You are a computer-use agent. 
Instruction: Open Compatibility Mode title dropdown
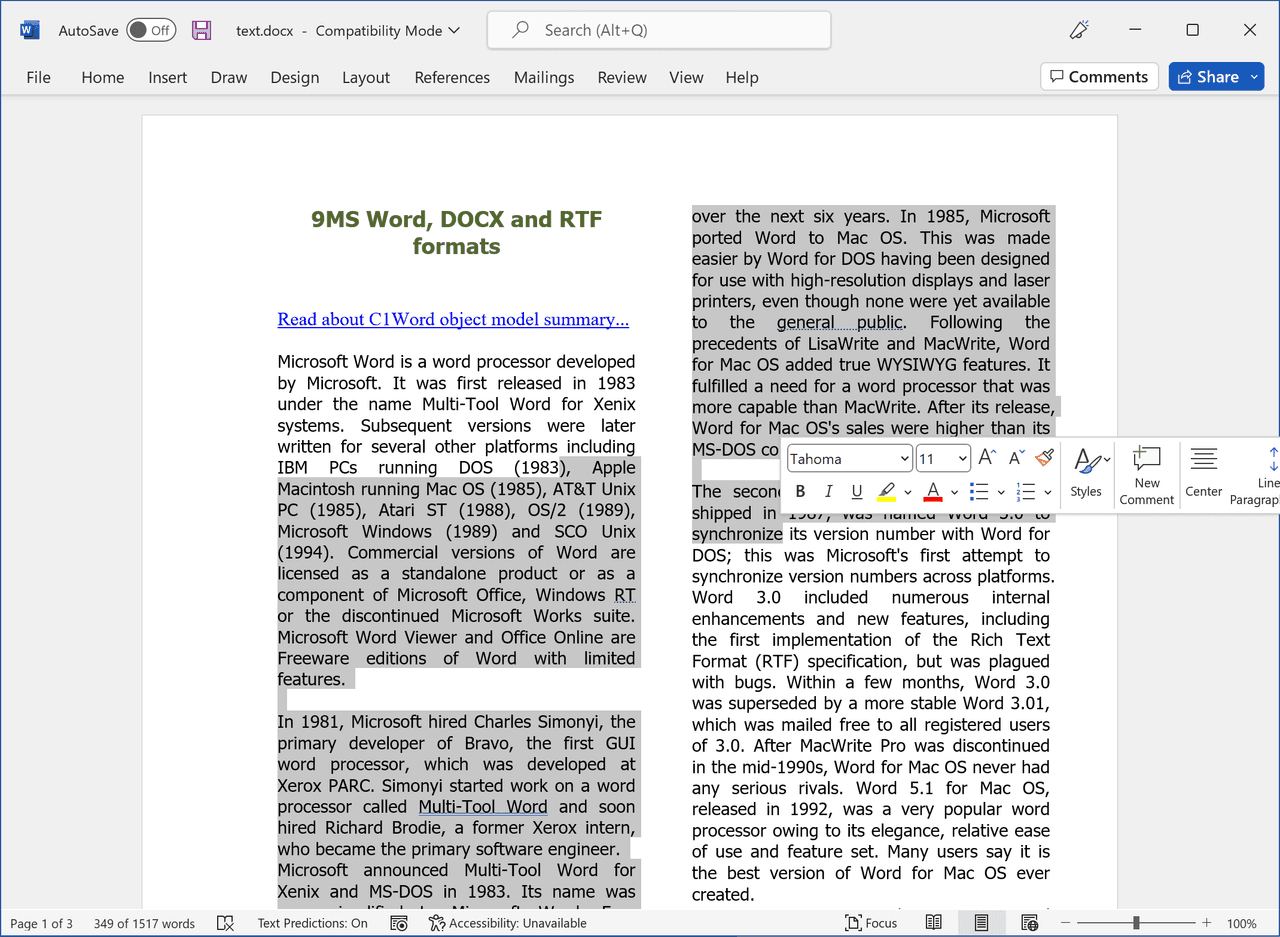(387, 30)
